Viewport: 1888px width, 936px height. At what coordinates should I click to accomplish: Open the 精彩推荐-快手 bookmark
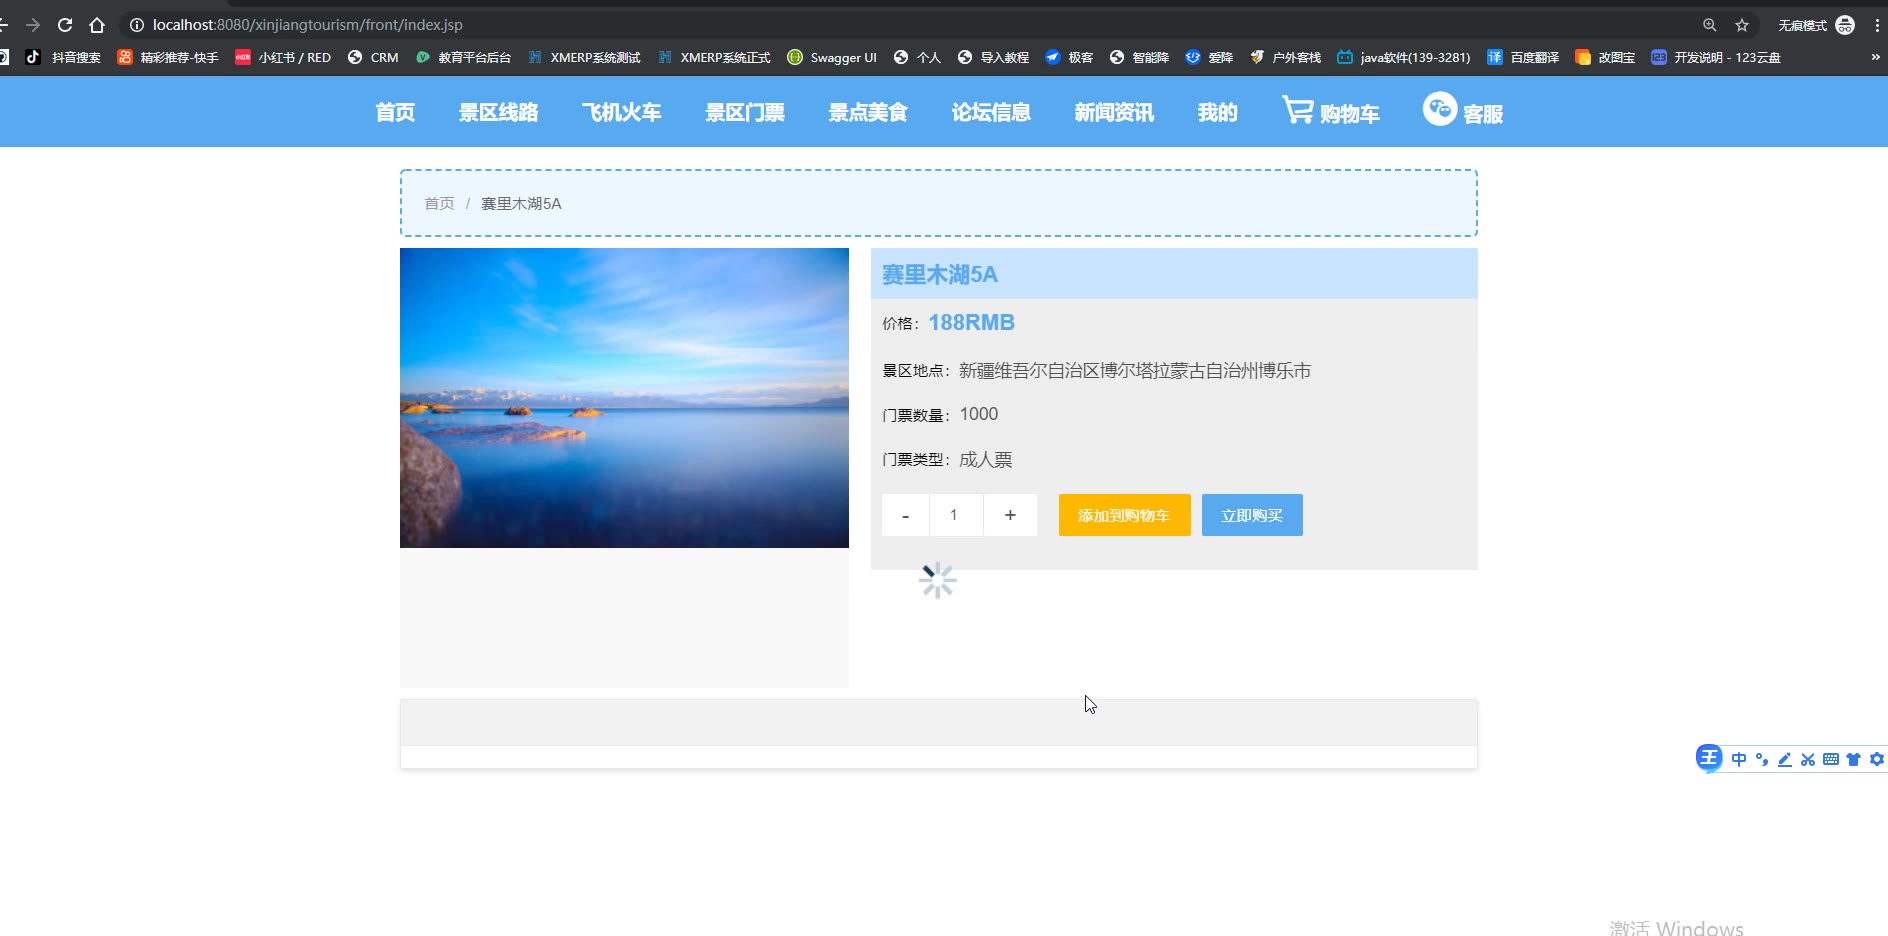coord(168,58)
